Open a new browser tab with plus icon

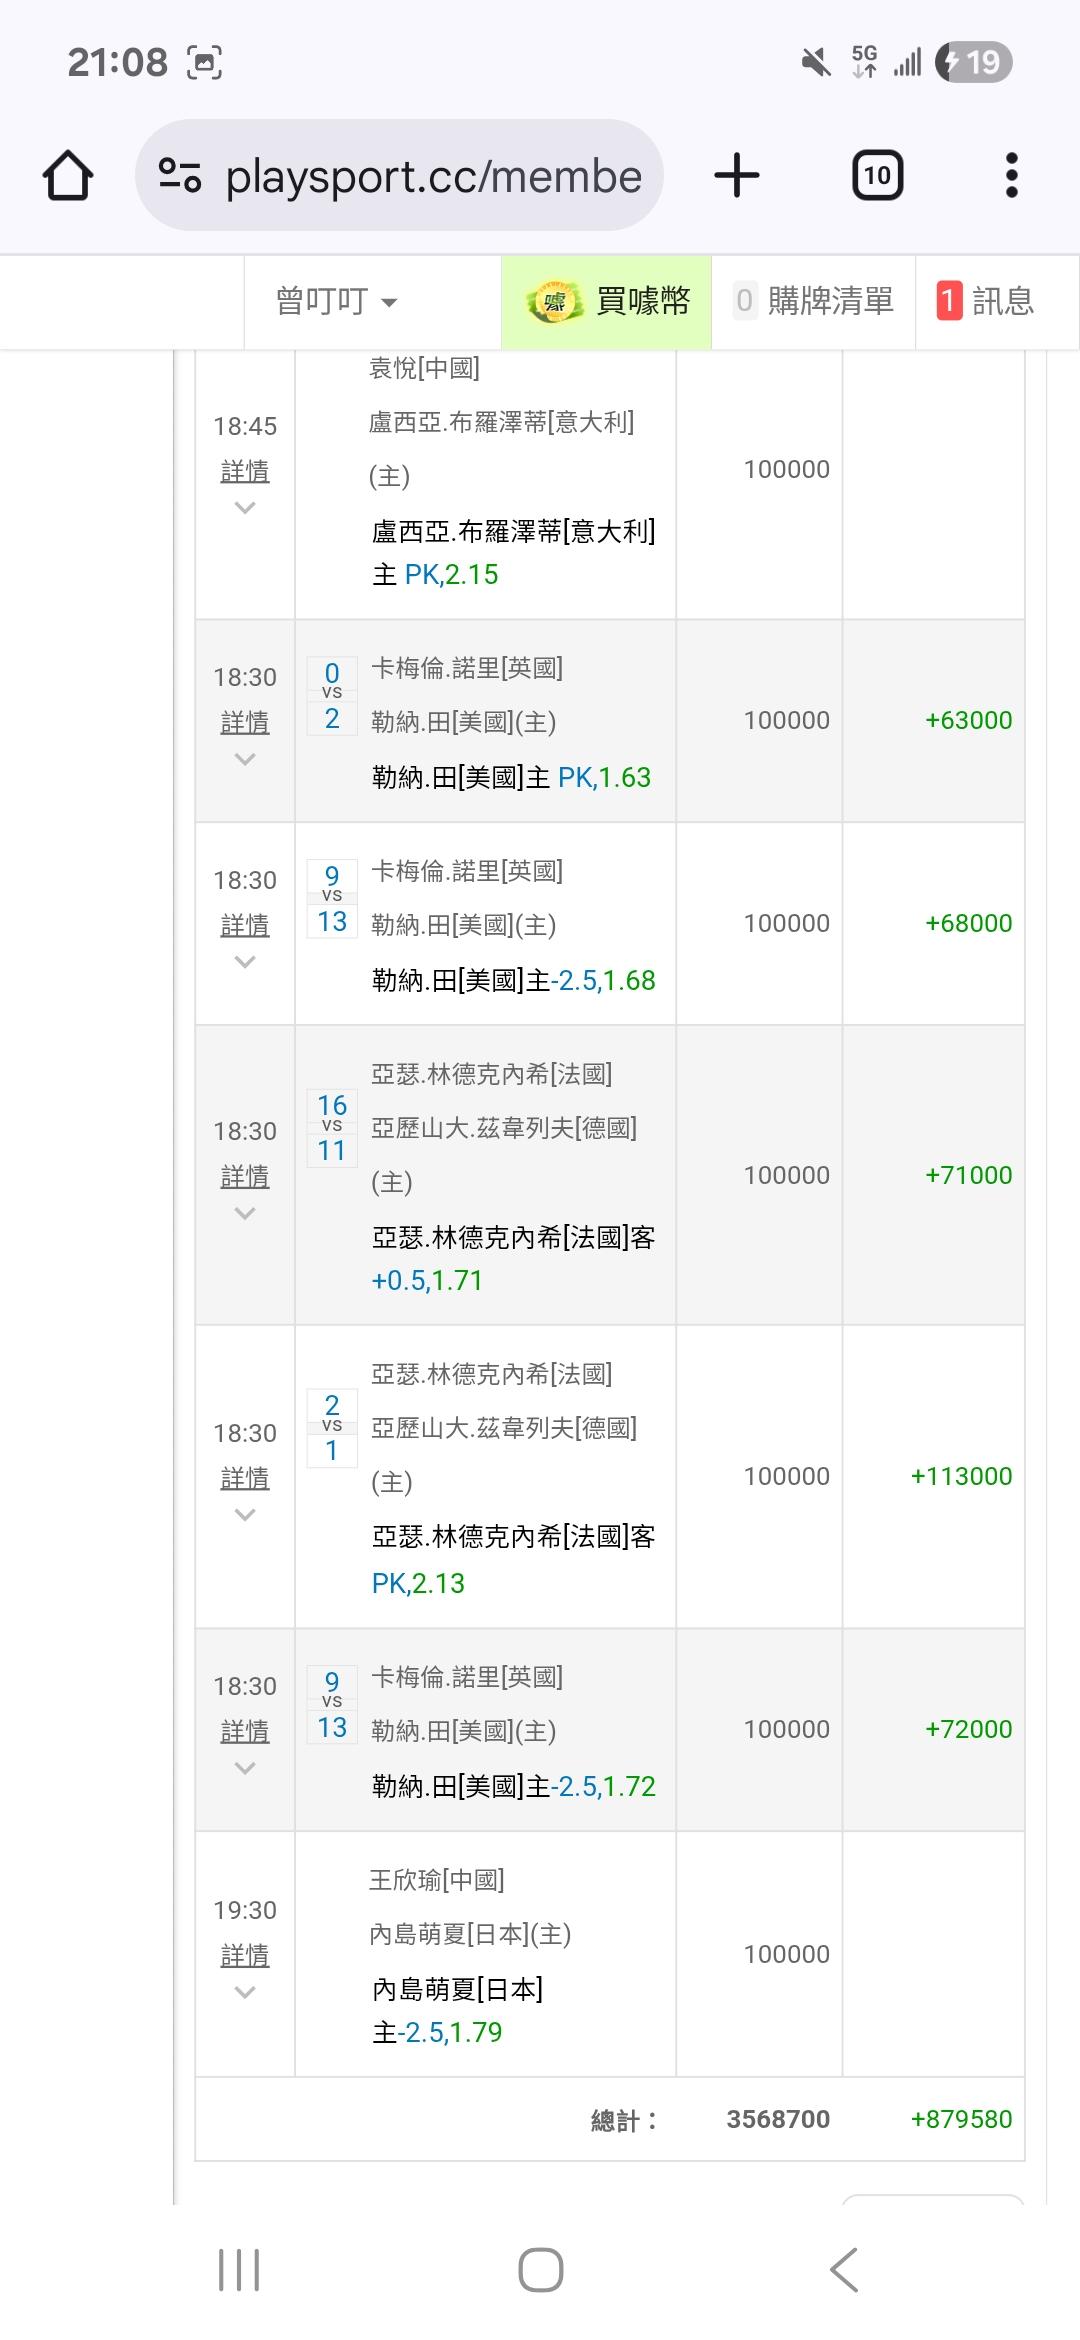737,176
